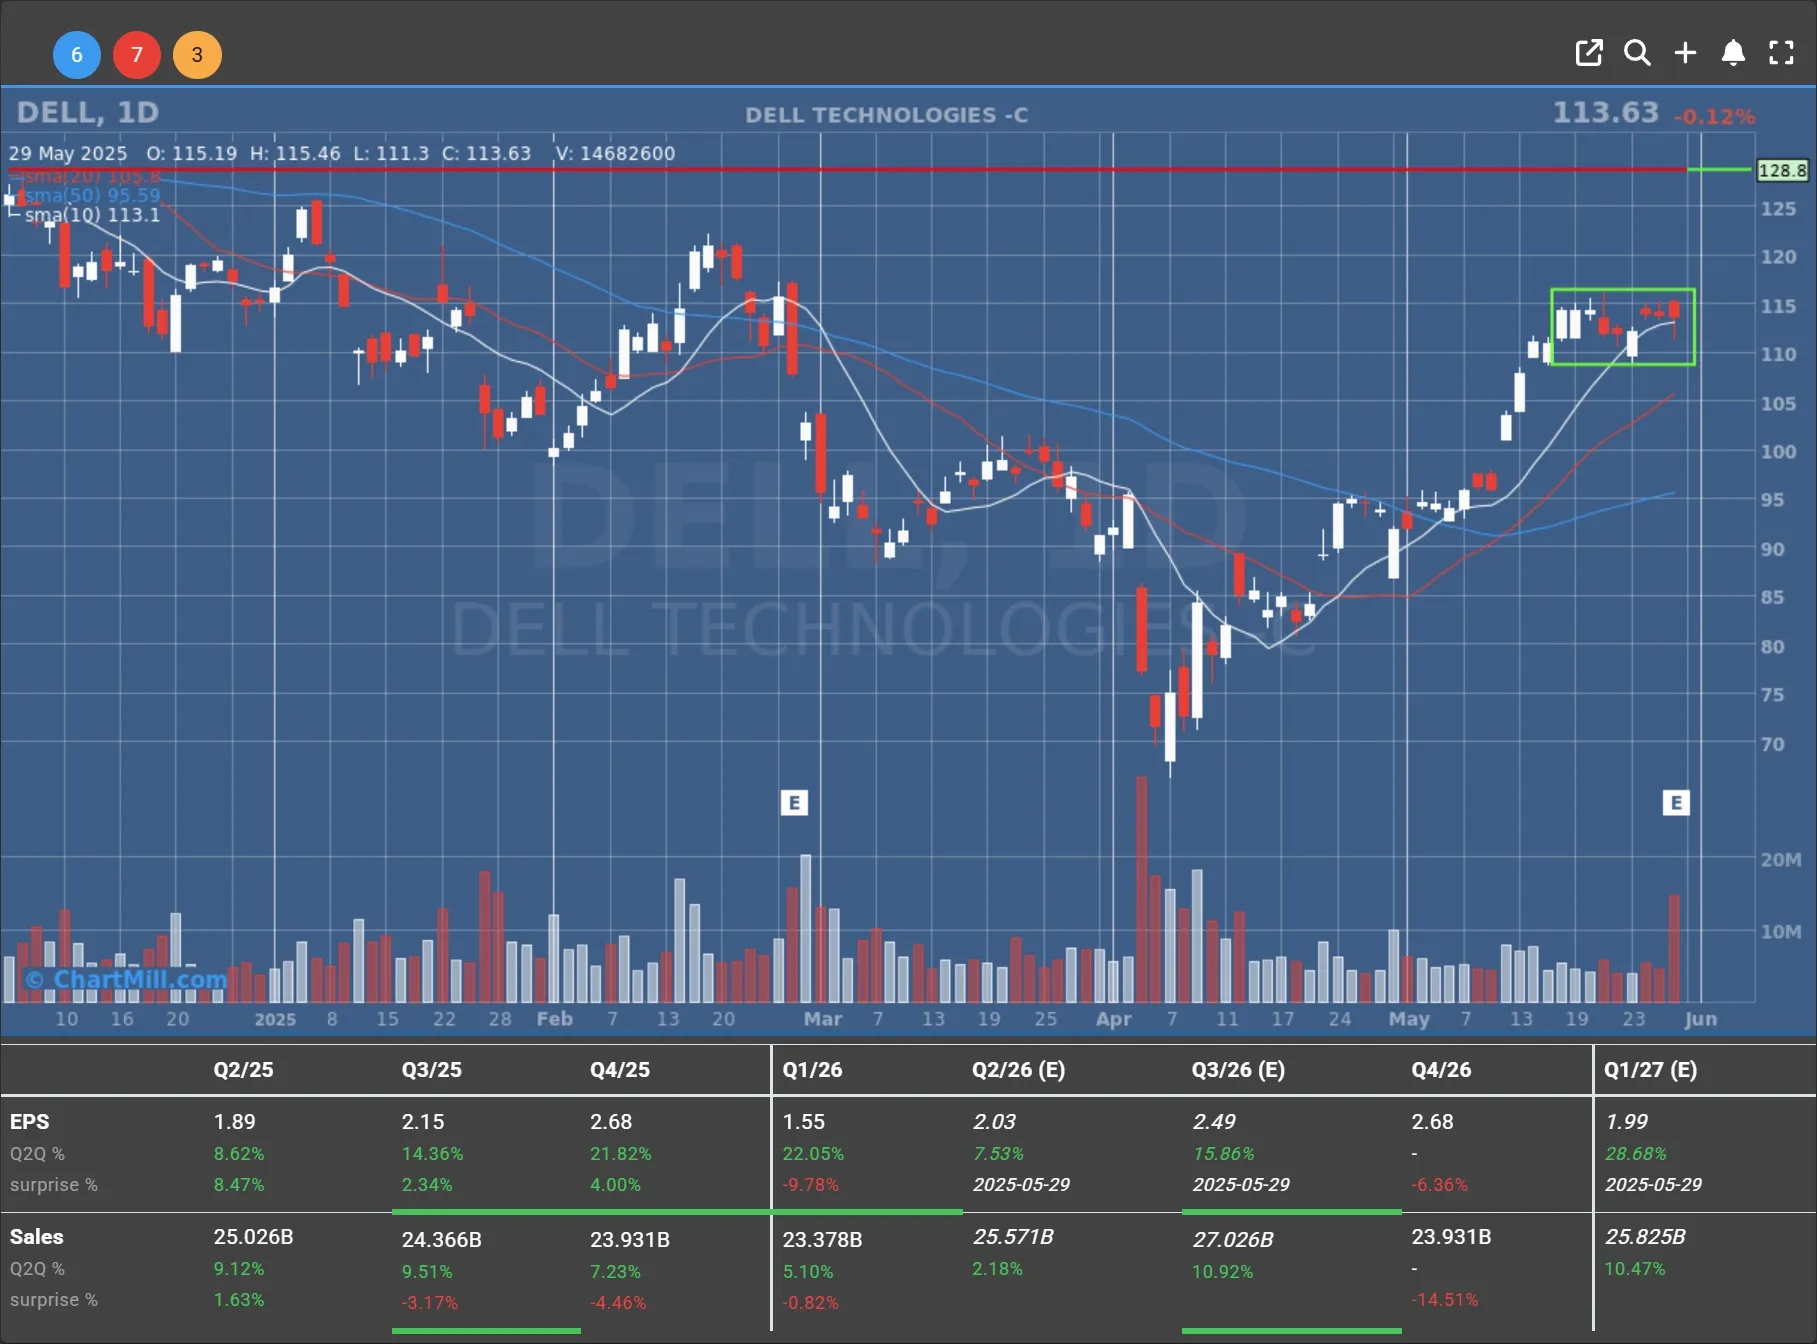Select the Q1/27 (E) column header
The width and height of the screenshot is (1817, 1344).
pos(1650,1070)
